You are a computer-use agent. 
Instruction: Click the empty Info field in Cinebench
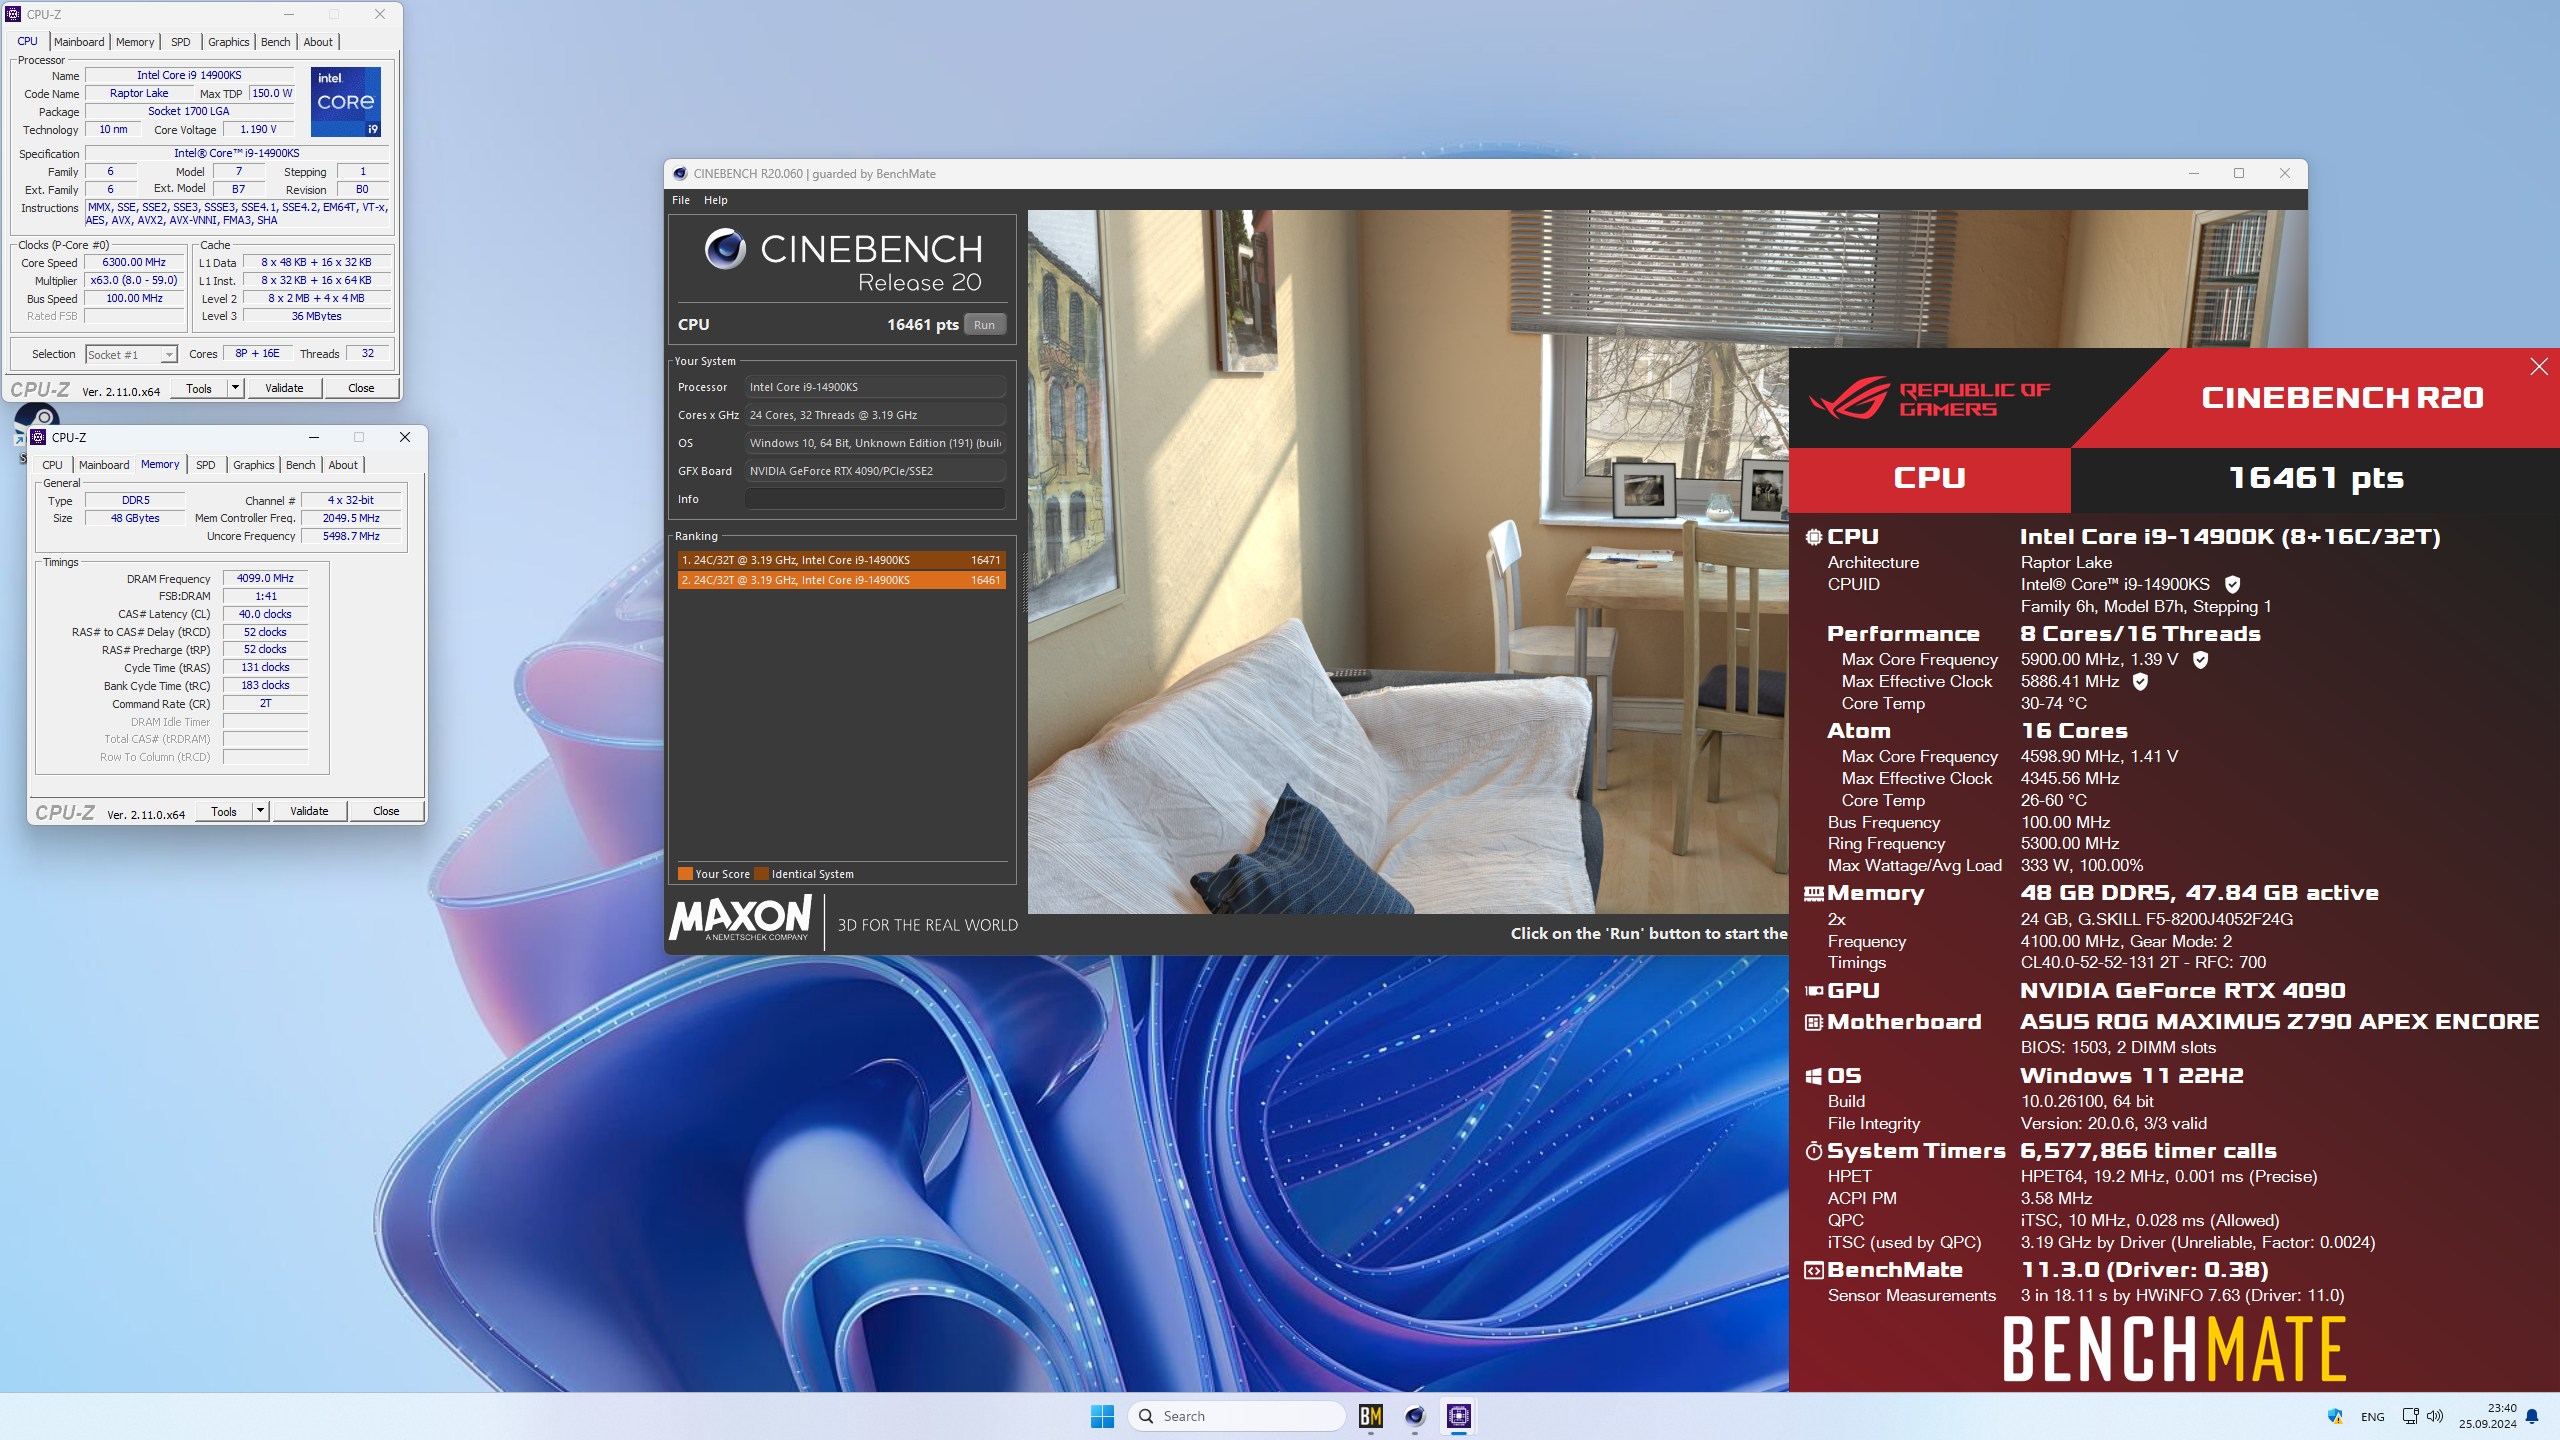875,499
